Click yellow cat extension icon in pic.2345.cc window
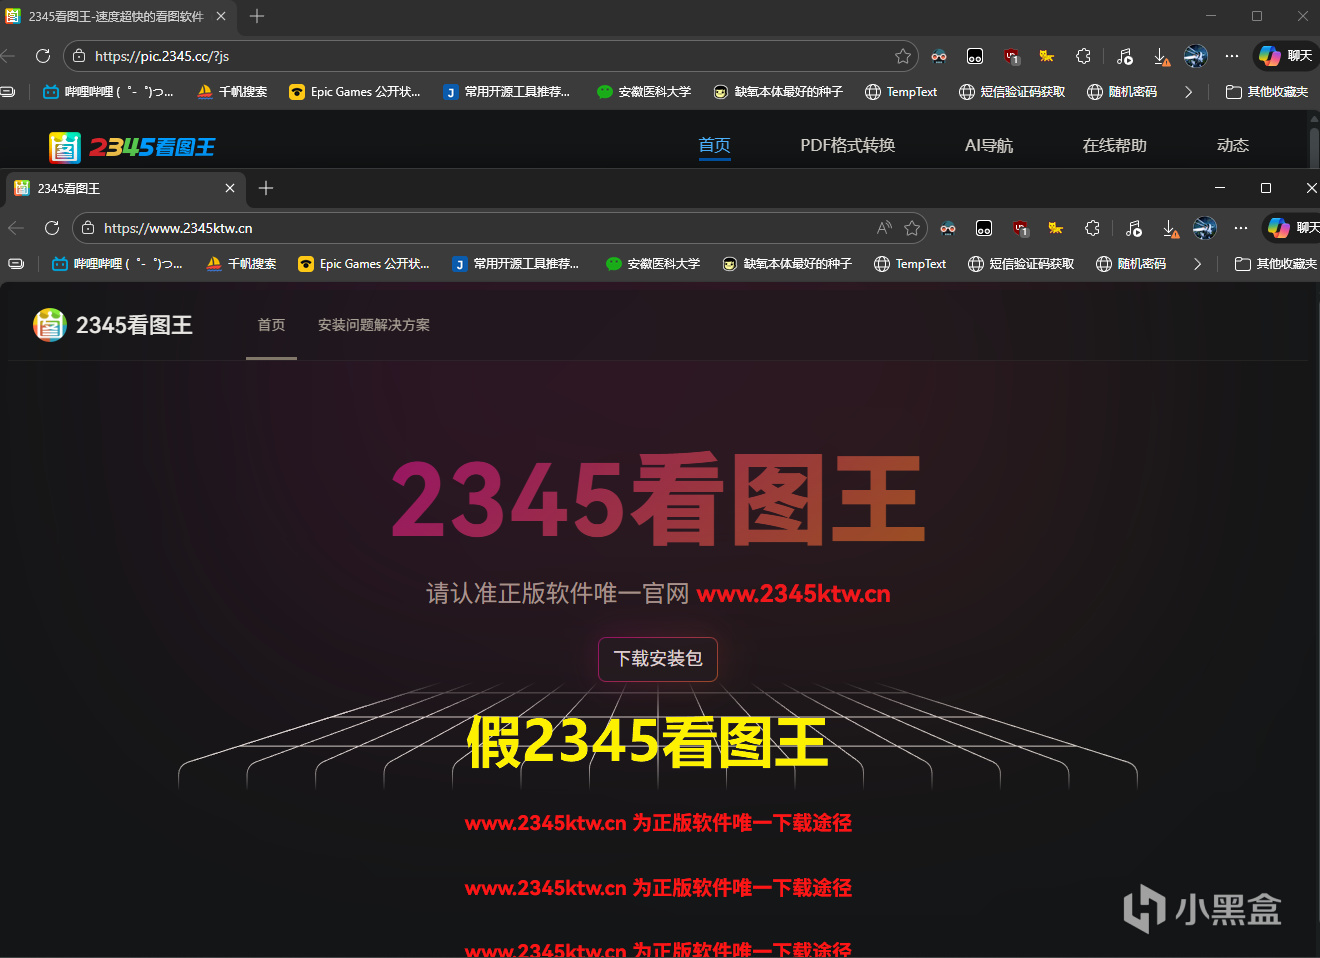1320x958 pixels. tap(1047, 56)
